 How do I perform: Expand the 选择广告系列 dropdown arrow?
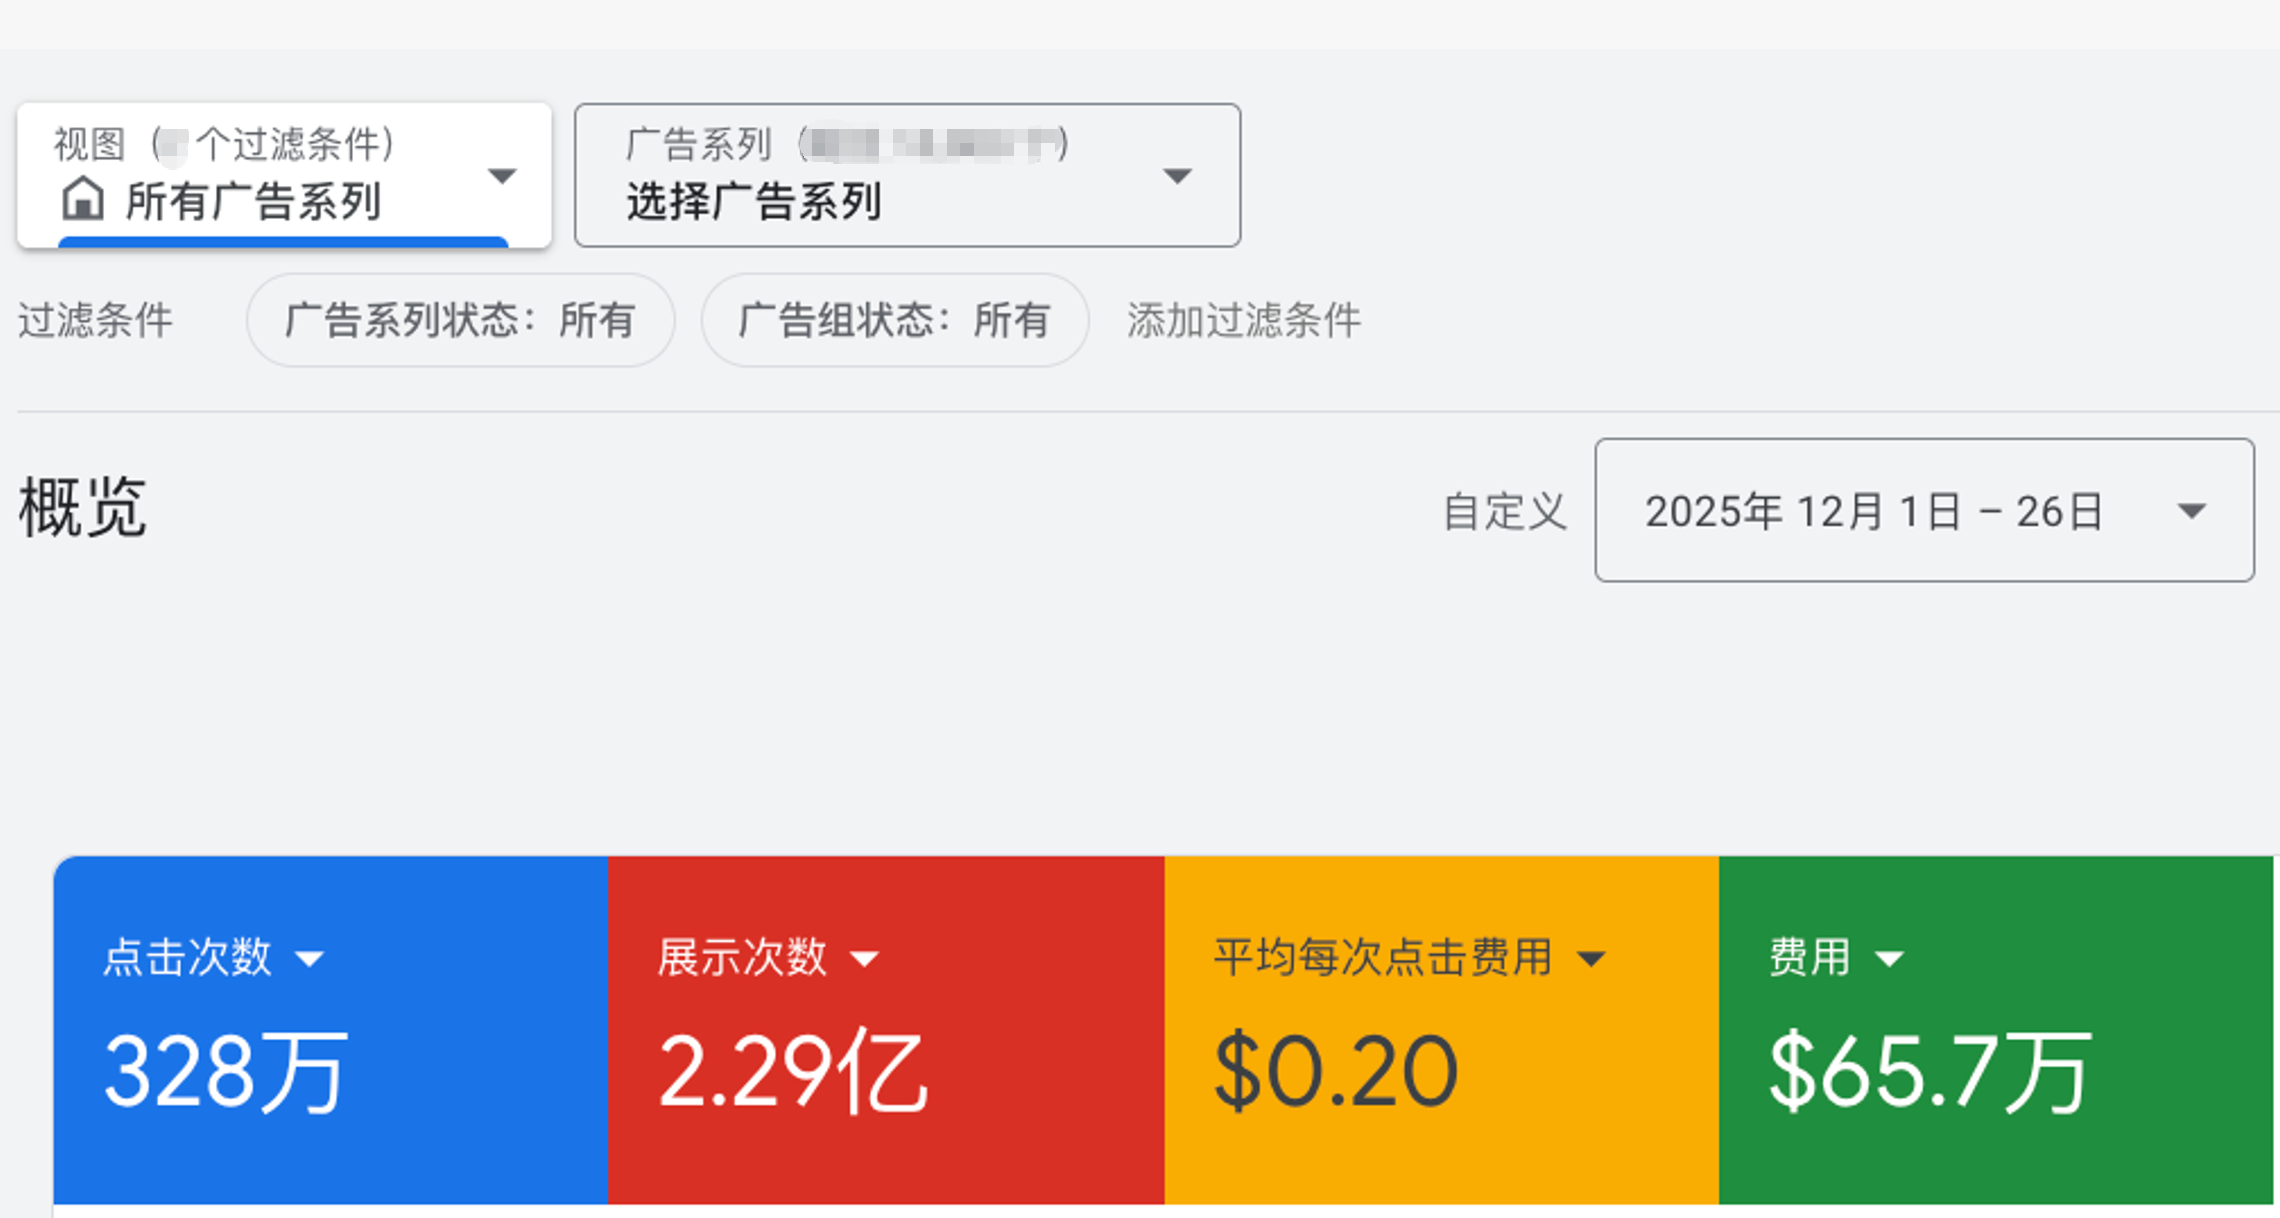1177,177
